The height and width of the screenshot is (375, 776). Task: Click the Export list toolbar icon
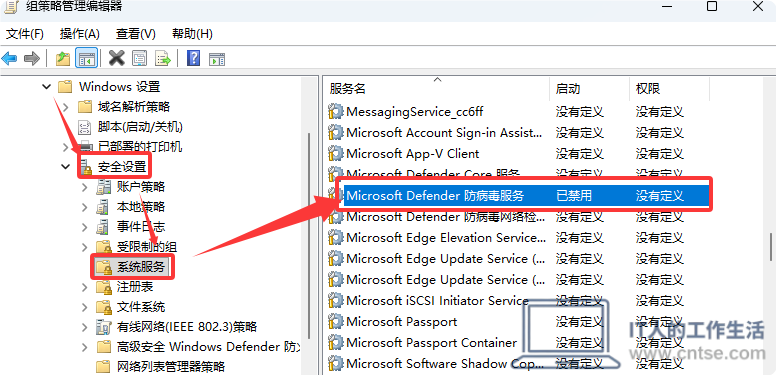pos(163,58)
